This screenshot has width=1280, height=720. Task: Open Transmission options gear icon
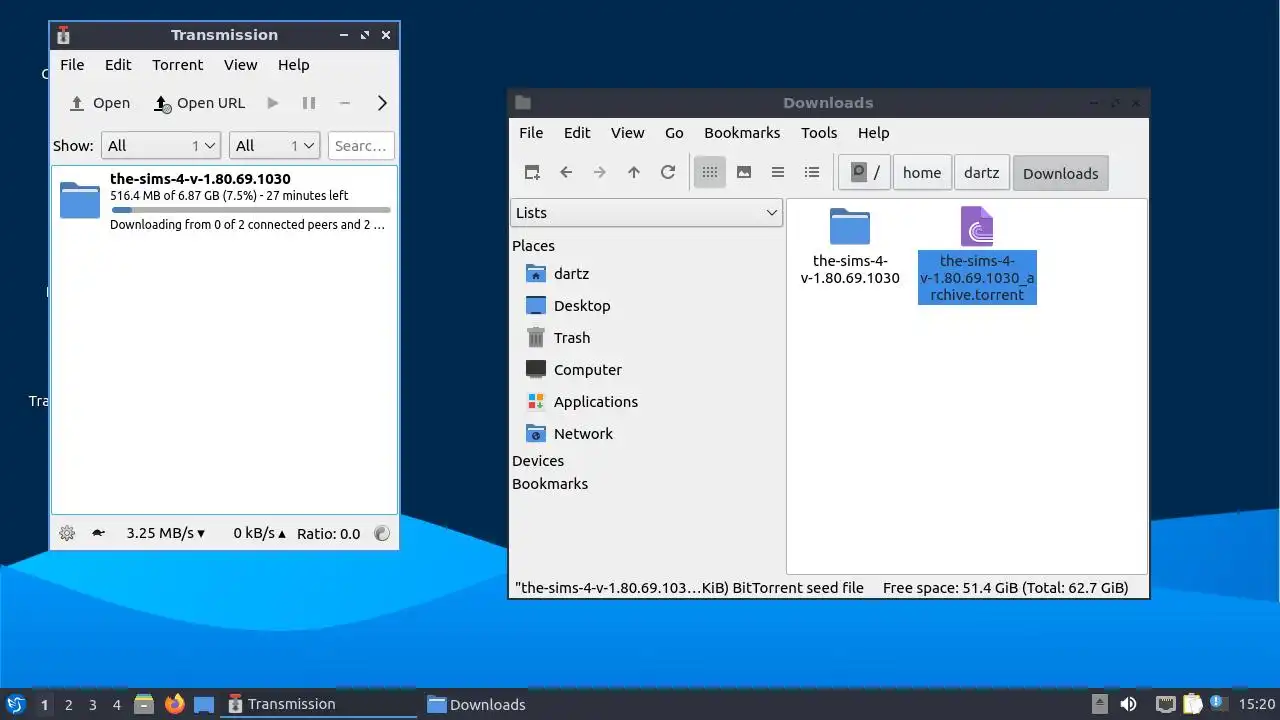[67, 533]
